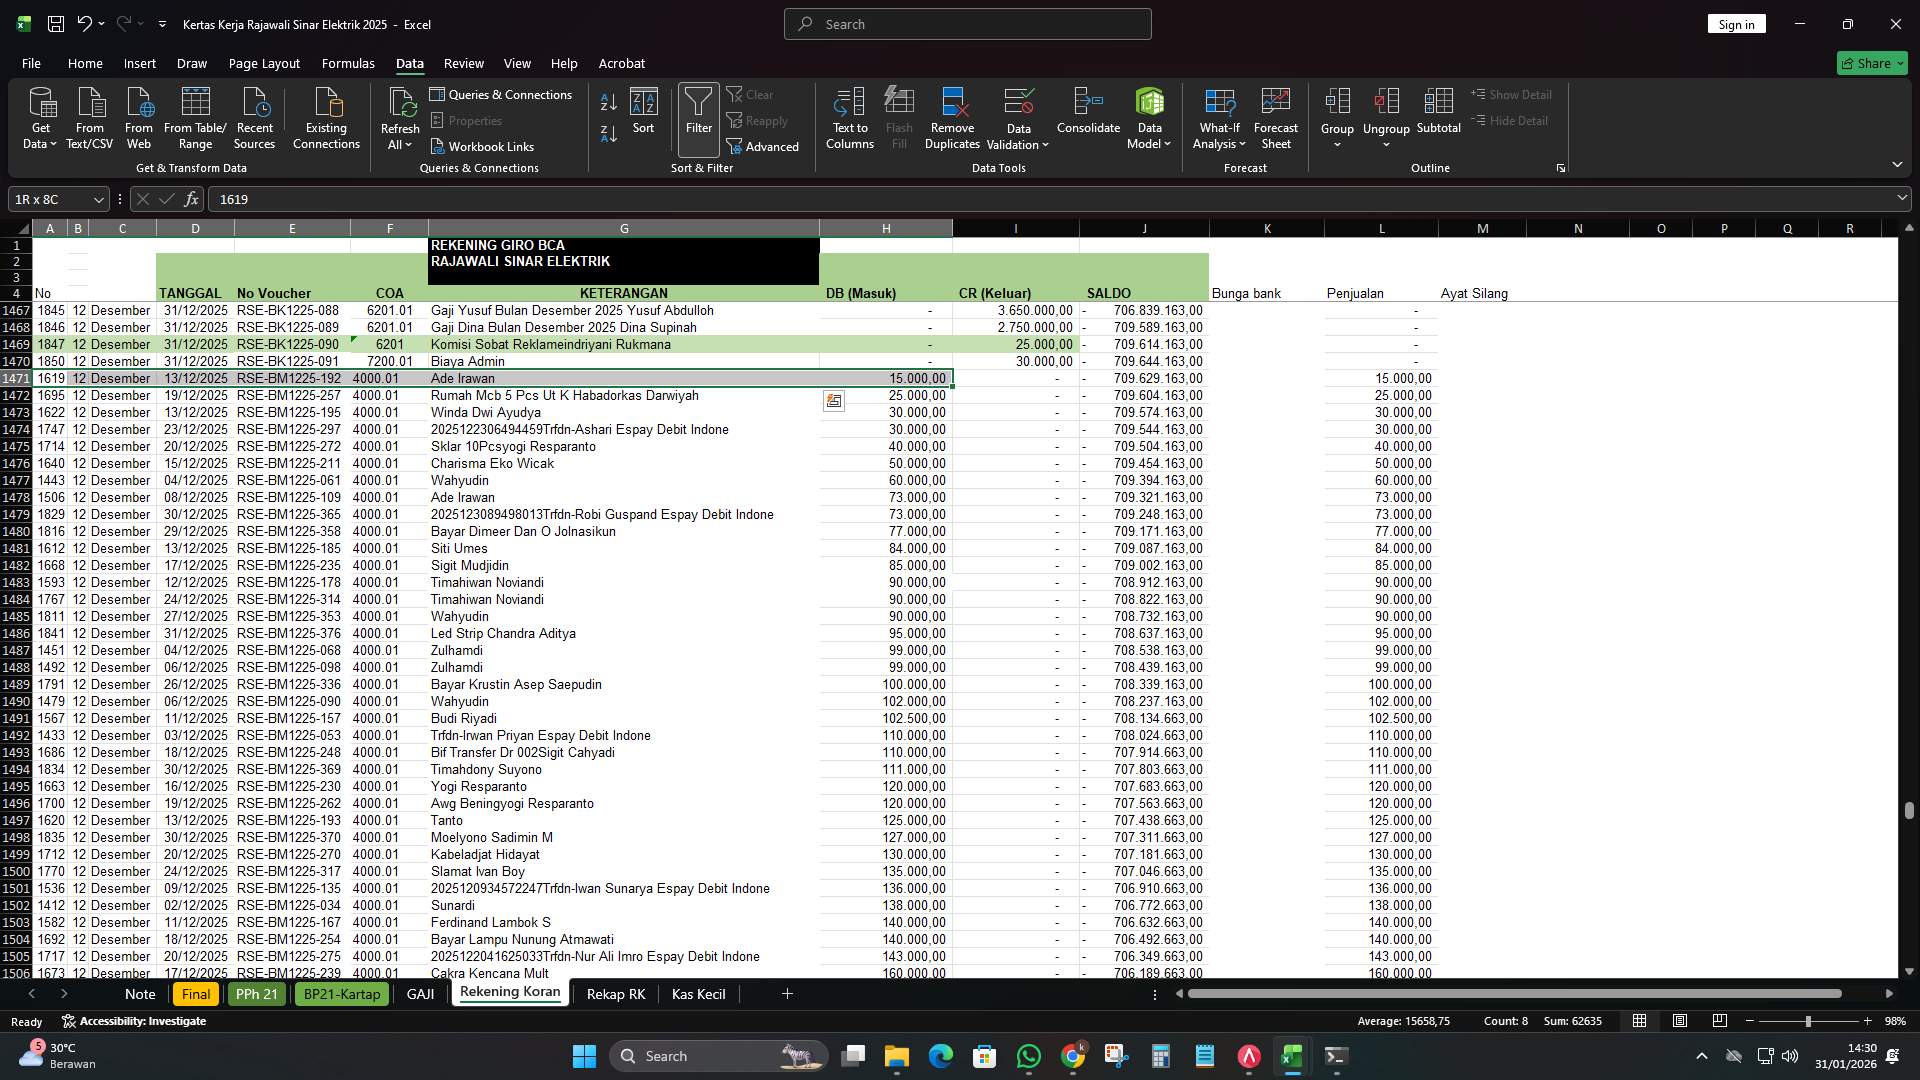Apply Subtotal to the data

tap(1439, 115)
